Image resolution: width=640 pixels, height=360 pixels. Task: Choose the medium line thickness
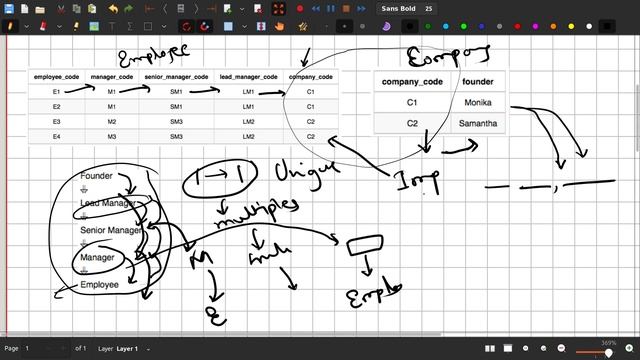pyautogui.click(x=344, y=27)
